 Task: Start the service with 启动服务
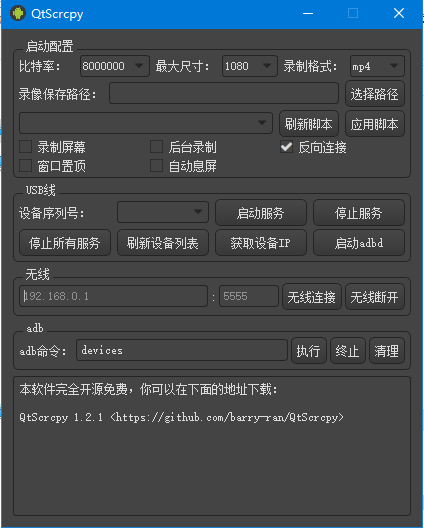(x=260, y=213)
